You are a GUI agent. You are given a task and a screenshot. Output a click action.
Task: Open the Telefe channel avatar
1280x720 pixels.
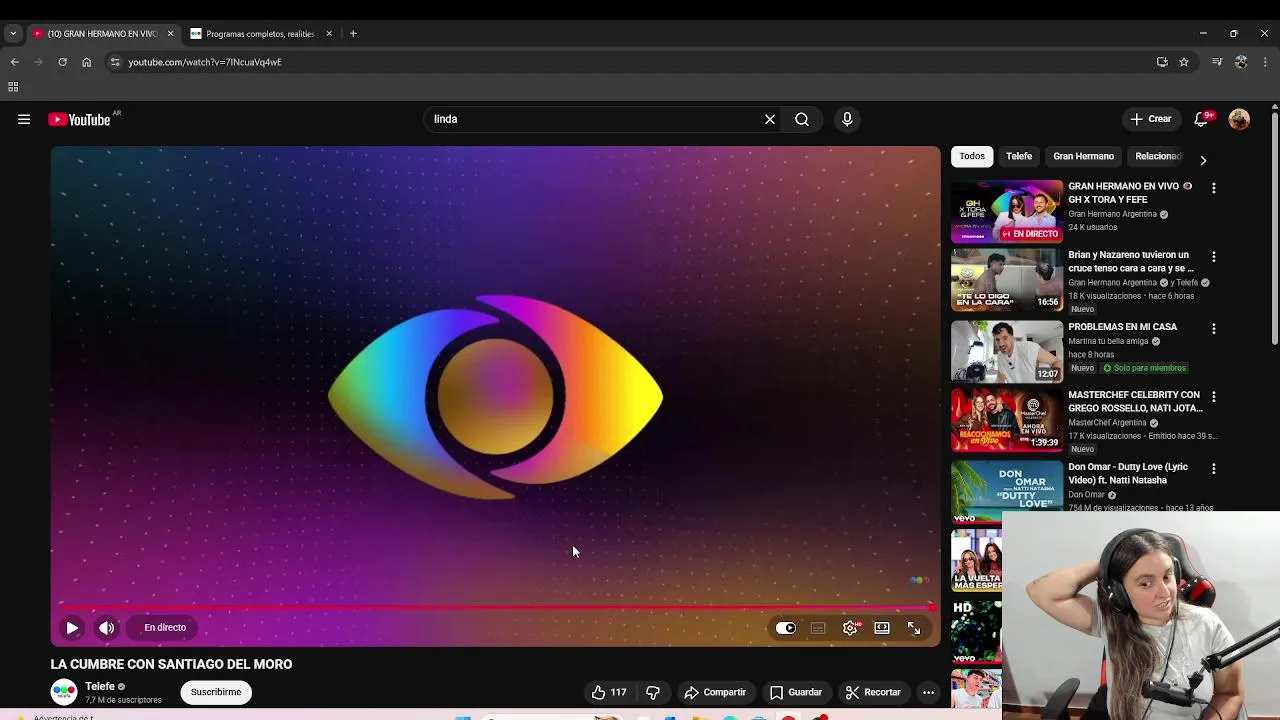[x=64, y=692]
